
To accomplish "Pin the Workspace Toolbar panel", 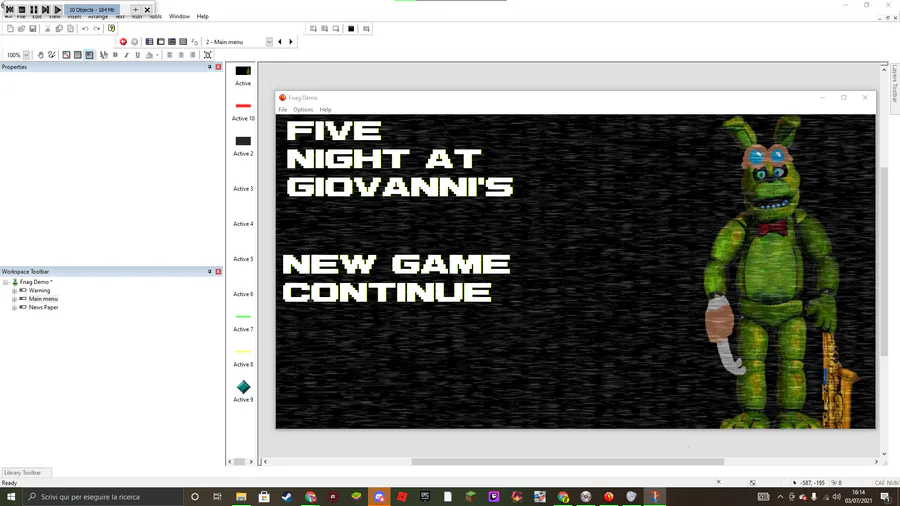I will click(210, 271).
